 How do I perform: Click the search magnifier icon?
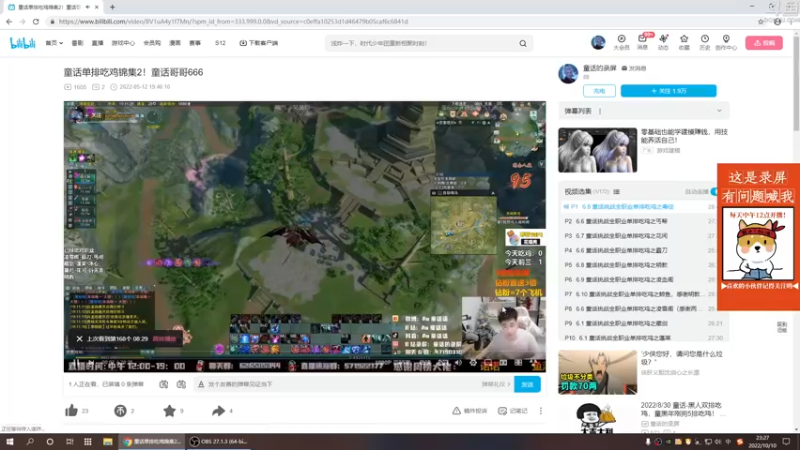coord(523,43)
